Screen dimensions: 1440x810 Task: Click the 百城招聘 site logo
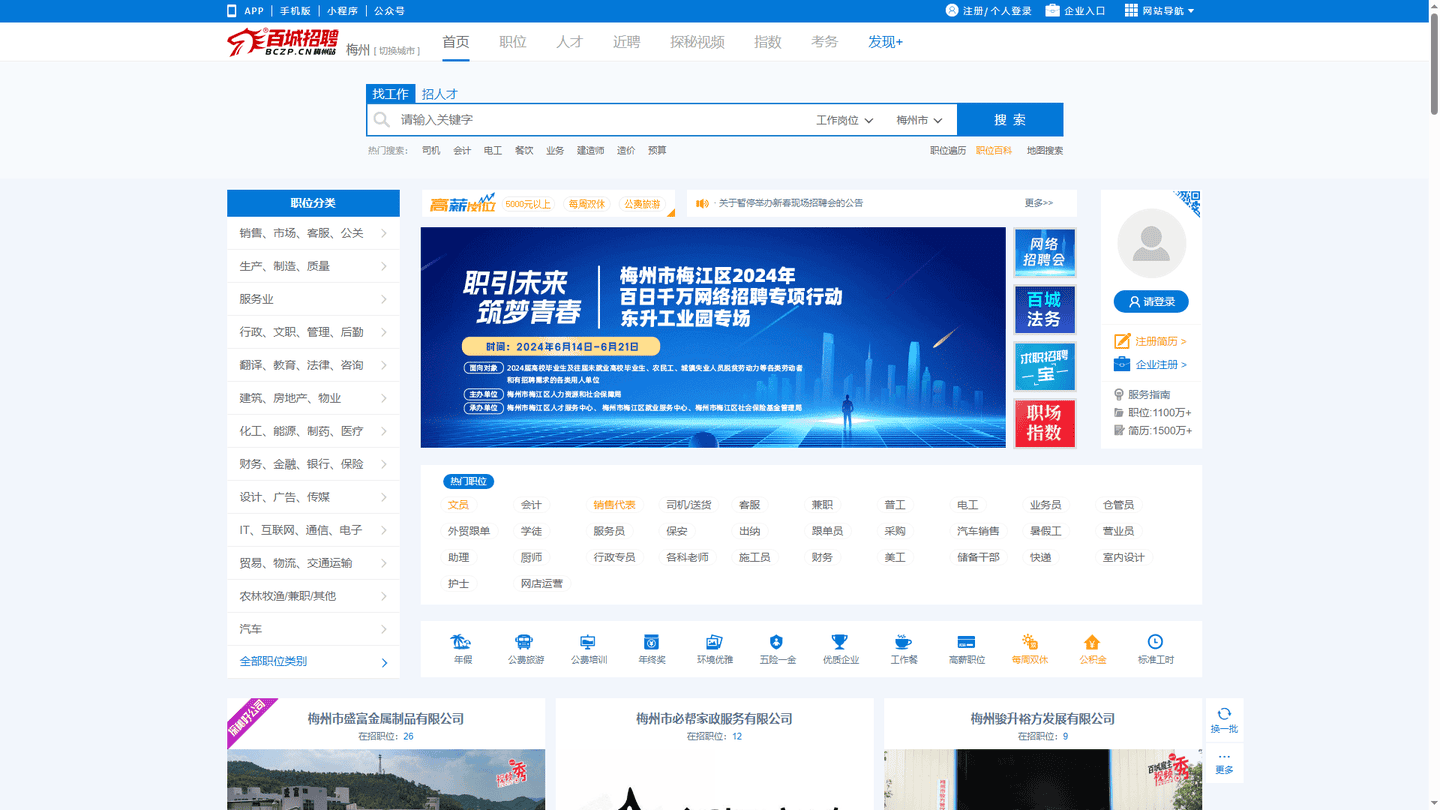283,42
